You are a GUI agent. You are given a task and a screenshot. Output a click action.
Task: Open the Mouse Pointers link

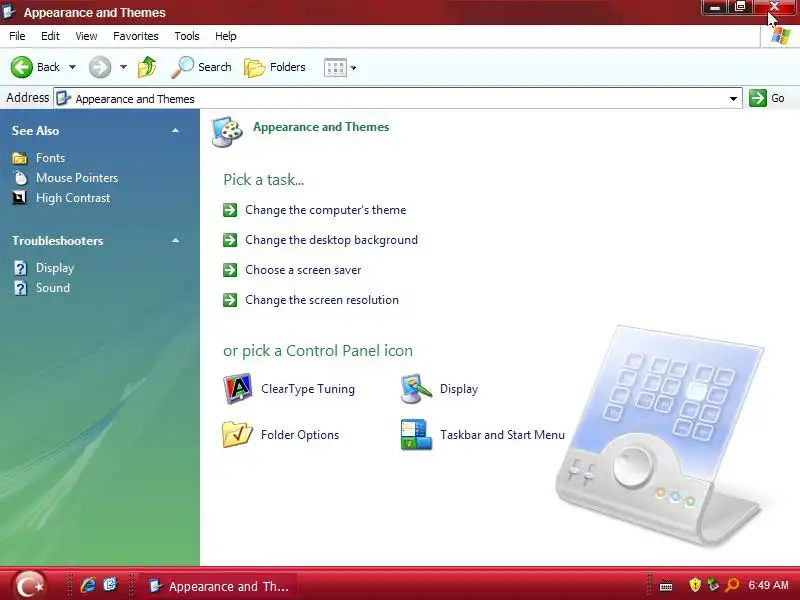pos(77,178)
